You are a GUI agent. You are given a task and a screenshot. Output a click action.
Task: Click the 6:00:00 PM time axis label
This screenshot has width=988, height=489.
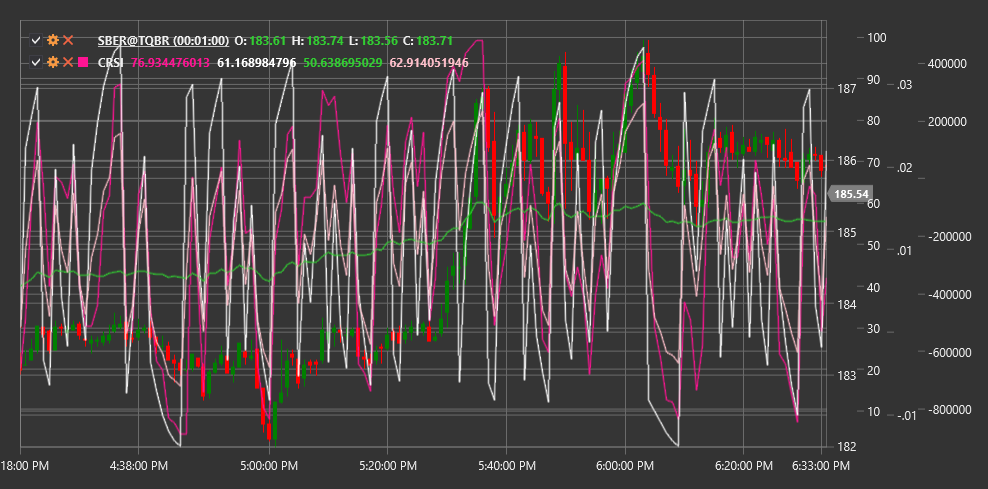click(x=625, y=466)
